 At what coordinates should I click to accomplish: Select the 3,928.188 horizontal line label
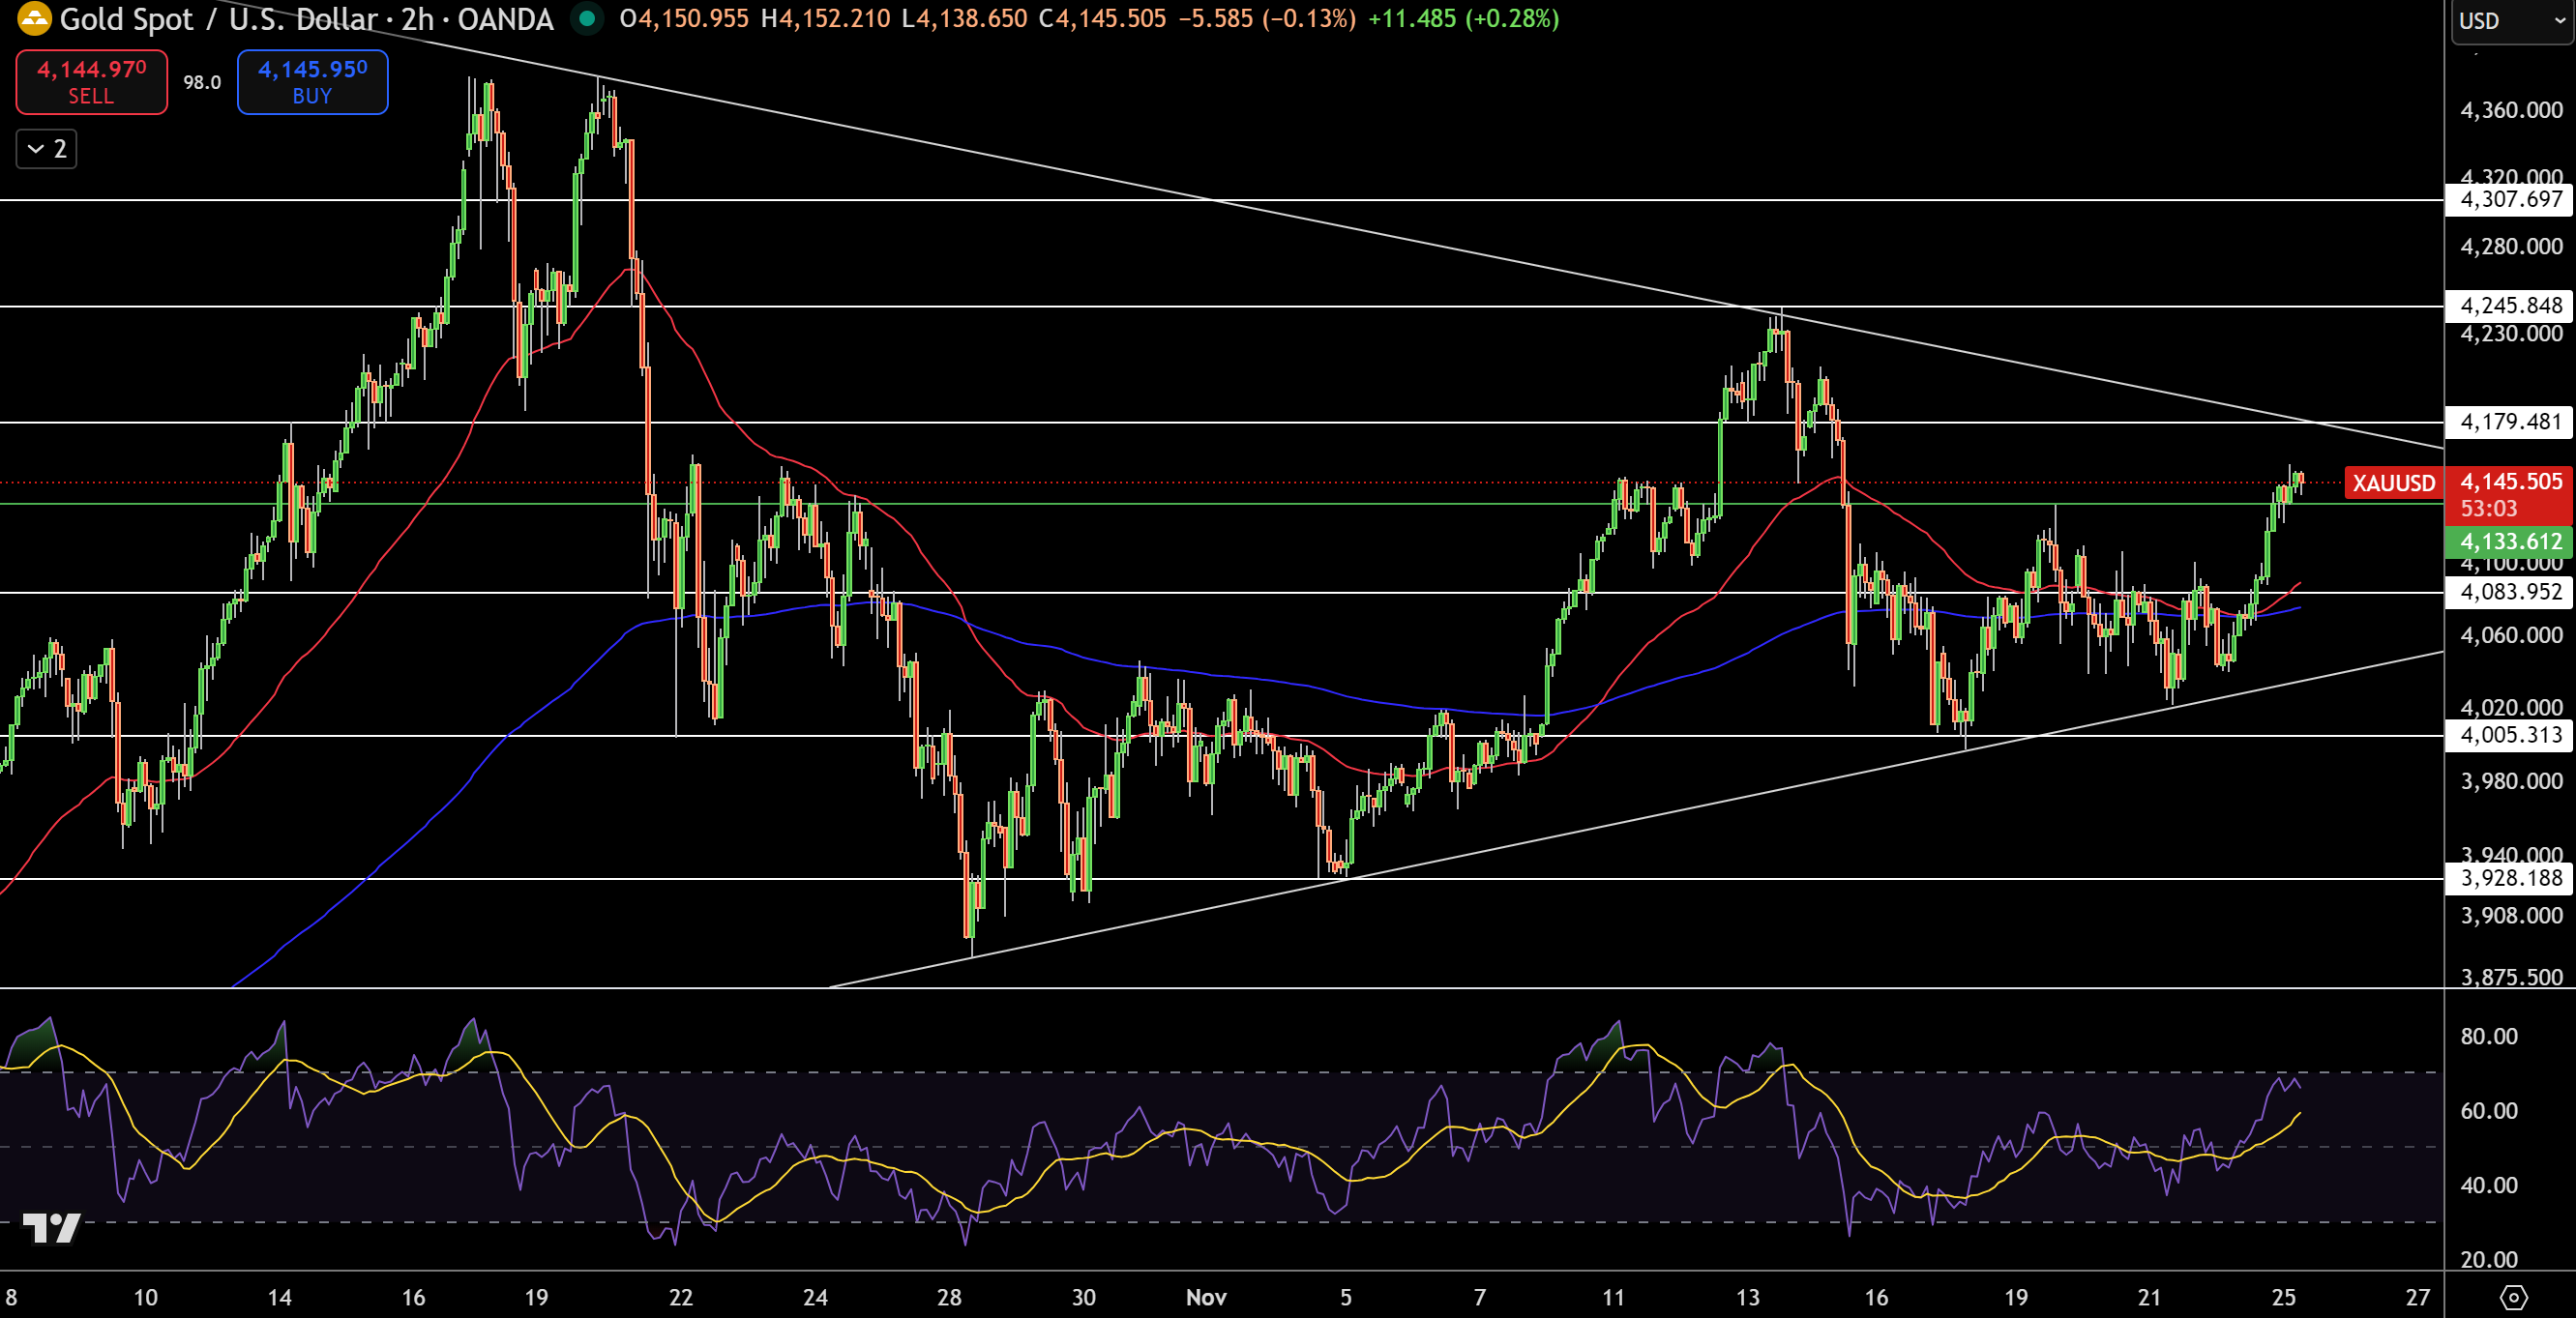coord(2510,878)
